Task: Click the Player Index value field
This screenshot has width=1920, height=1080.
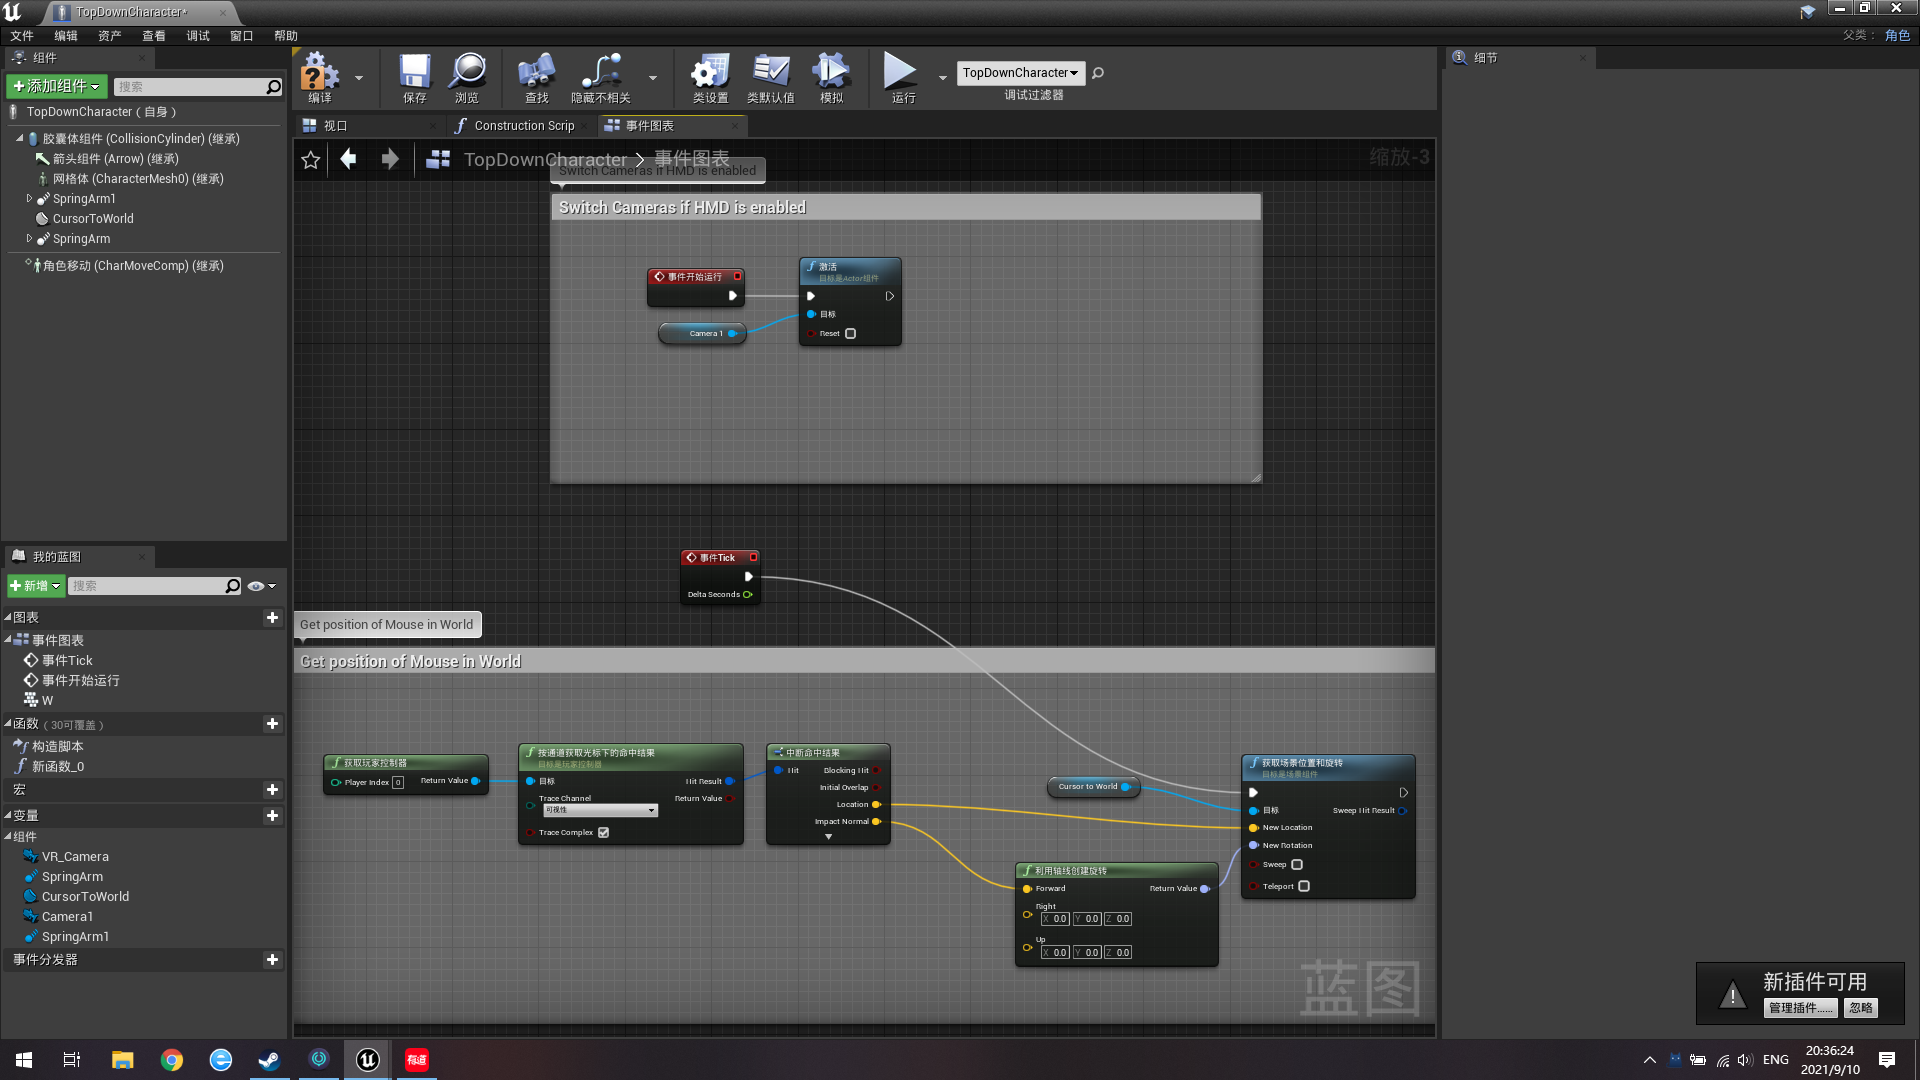Action: coord(398,783)
